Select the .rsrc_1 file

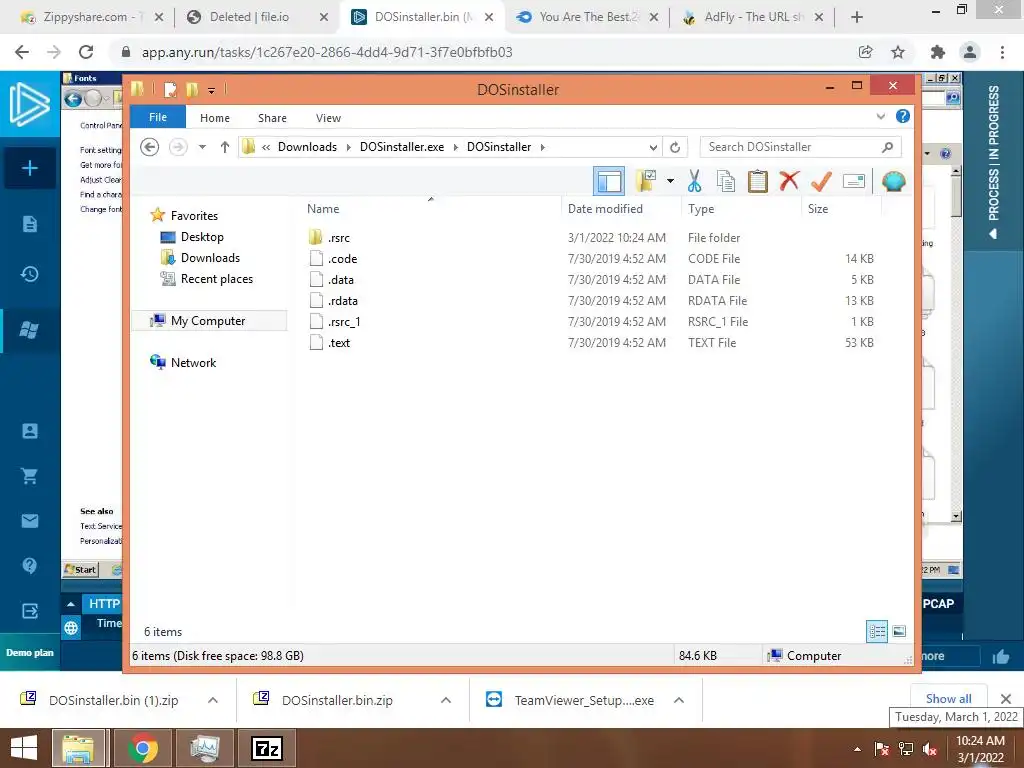click(x=344, y=321)
